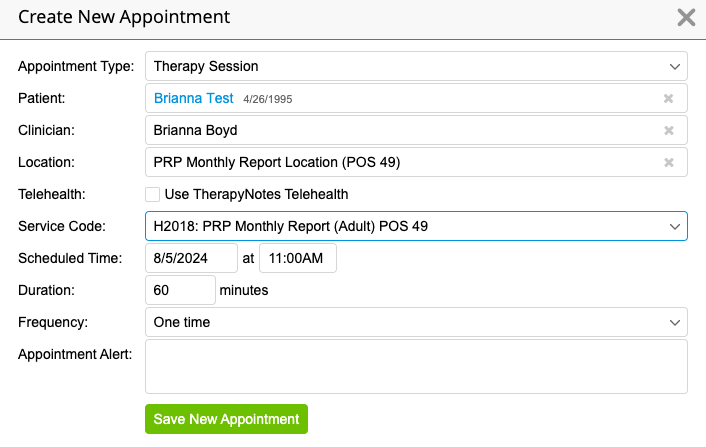The image size is (706, 447).
Task: Clear the selected patient Brianna Test
Action: (x=669, y=99)
